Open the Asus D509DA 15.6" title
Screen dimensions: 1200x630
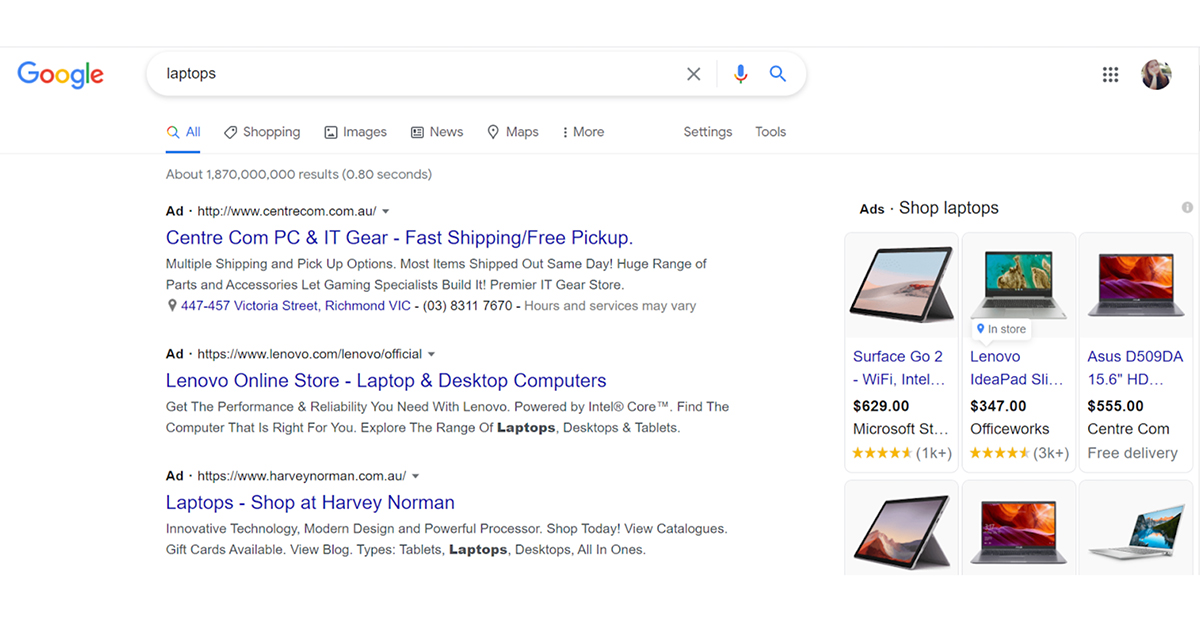point(1136,368)
